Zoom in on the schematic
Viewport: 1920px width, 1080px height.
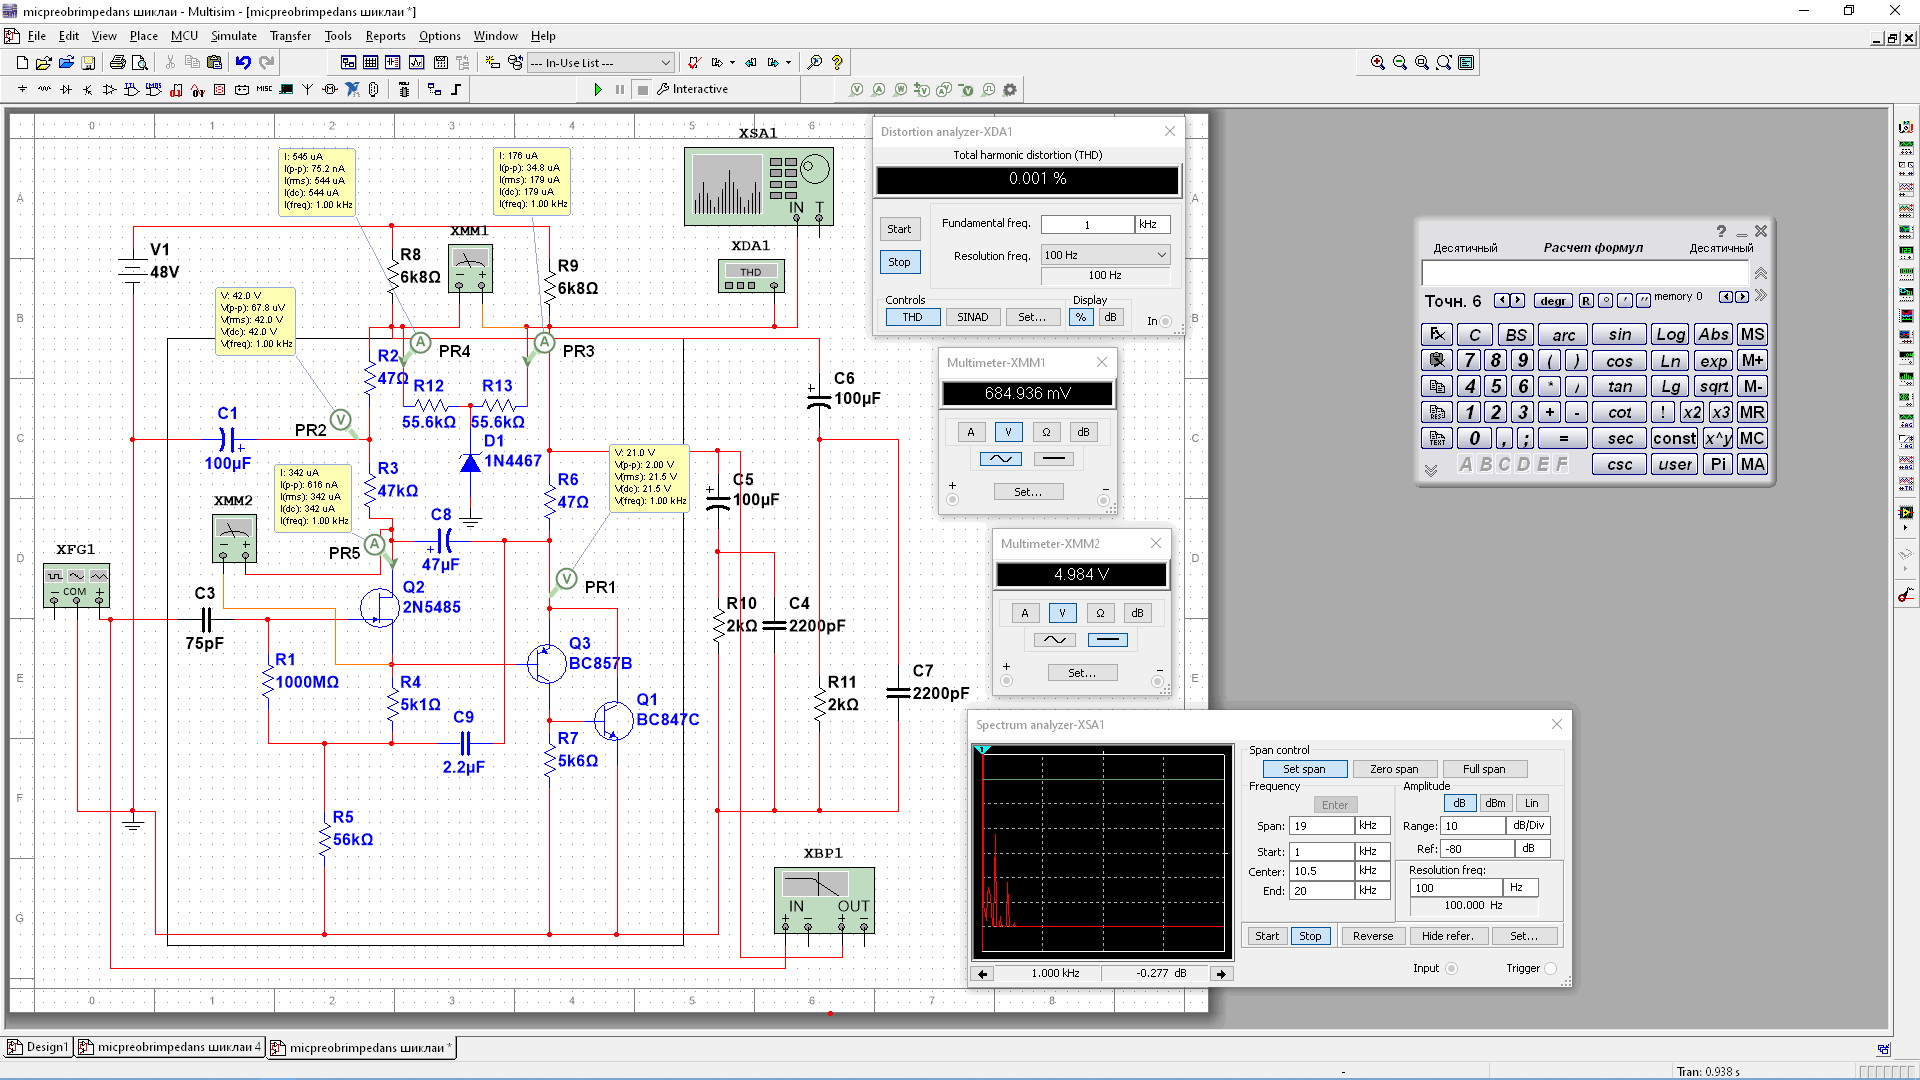point(1378,63)
